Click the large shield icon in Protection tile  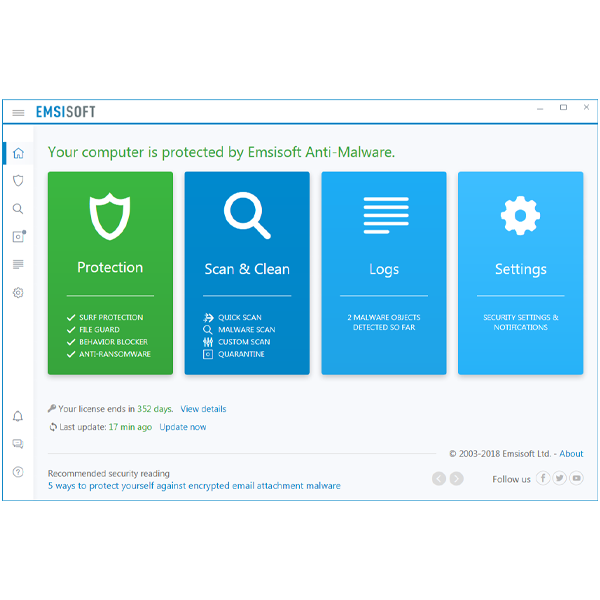110,216
